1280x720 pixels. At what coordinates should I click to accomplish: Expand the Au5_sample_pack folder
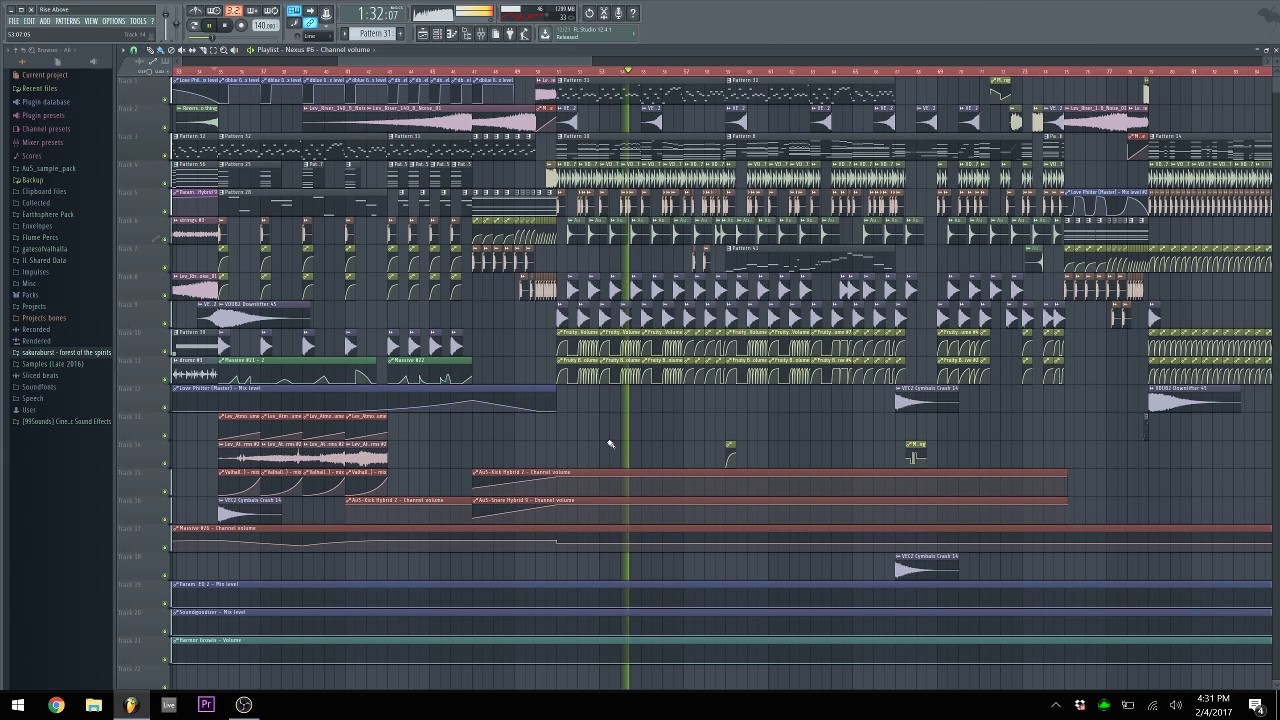(x=48, y=168)
